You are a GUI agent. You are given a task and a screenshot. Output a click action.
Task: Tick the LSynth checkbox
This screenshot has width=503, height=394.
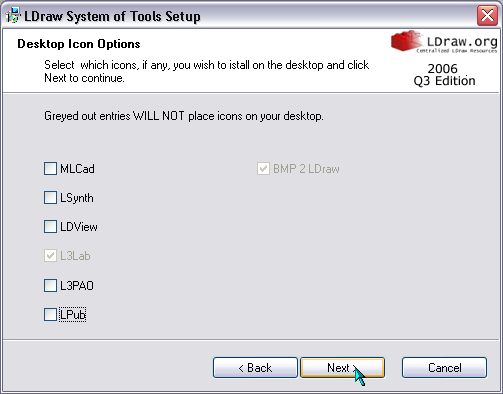tap(50, 198)
